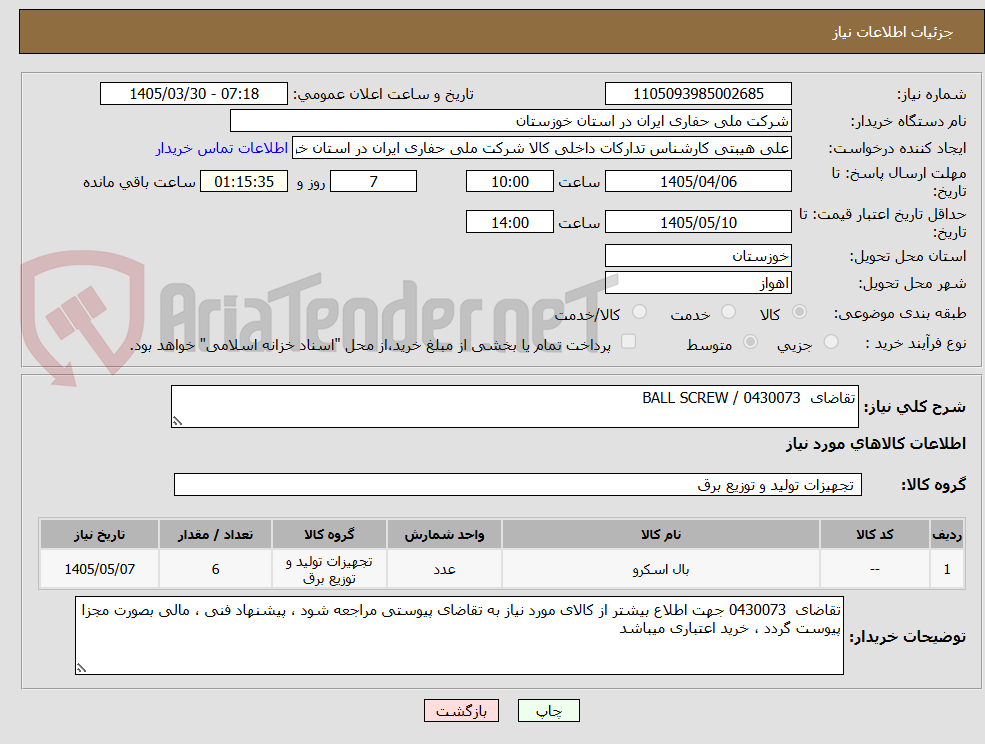Click the response deadline date 1405/04/06

coord(698,182)
